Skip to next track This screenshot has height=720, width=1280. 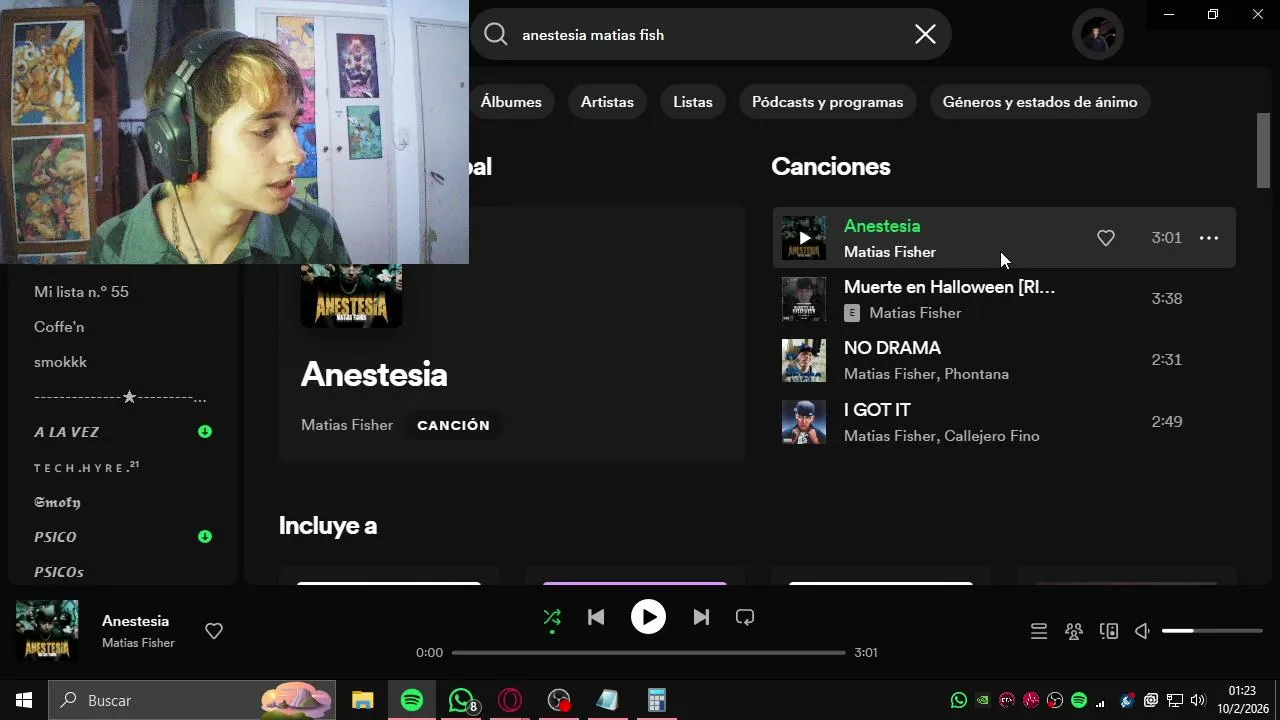tap(701, 618)
